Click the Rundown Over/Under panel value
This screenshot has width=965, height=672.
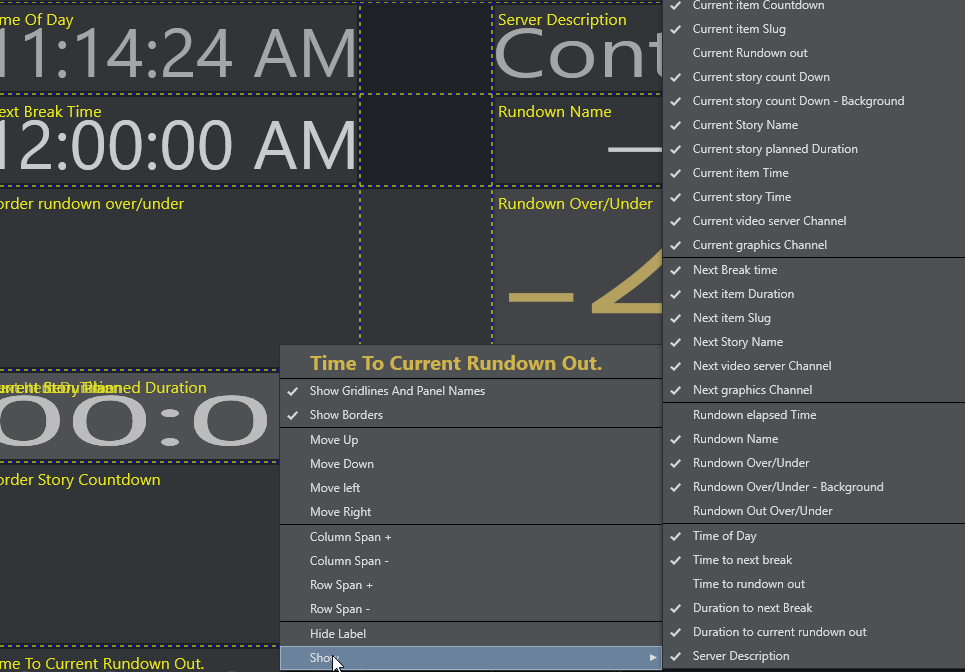point(580,290)
